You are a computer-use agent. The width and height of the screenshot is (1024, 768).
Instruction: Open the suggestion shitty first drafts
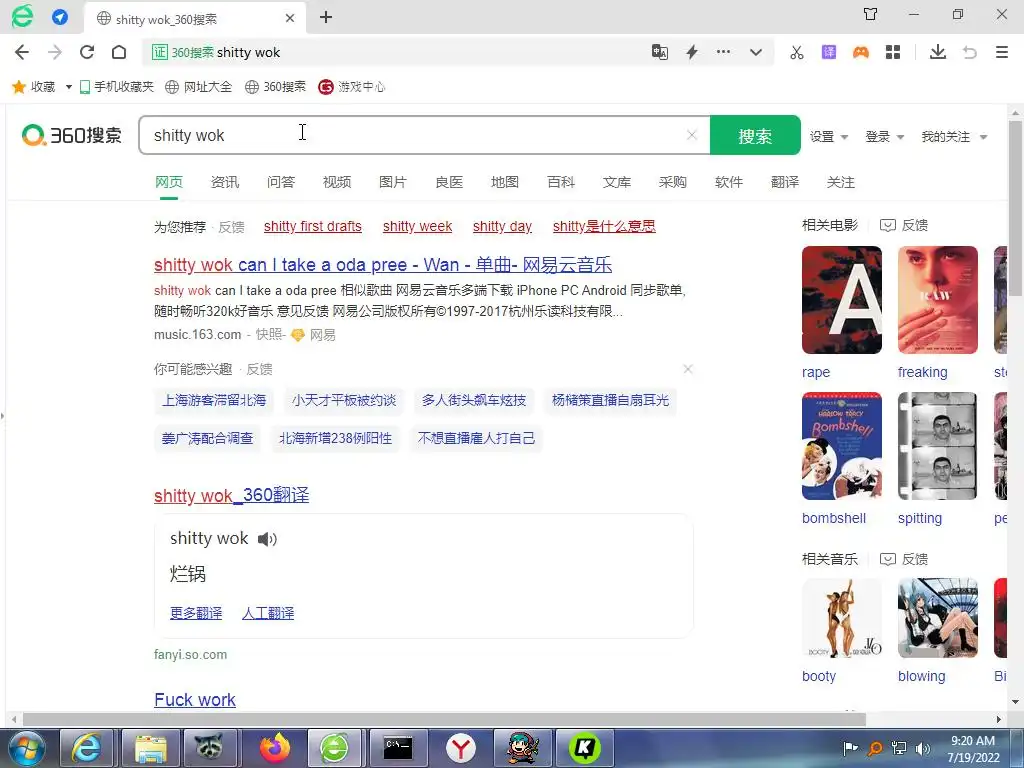(313, 227)
